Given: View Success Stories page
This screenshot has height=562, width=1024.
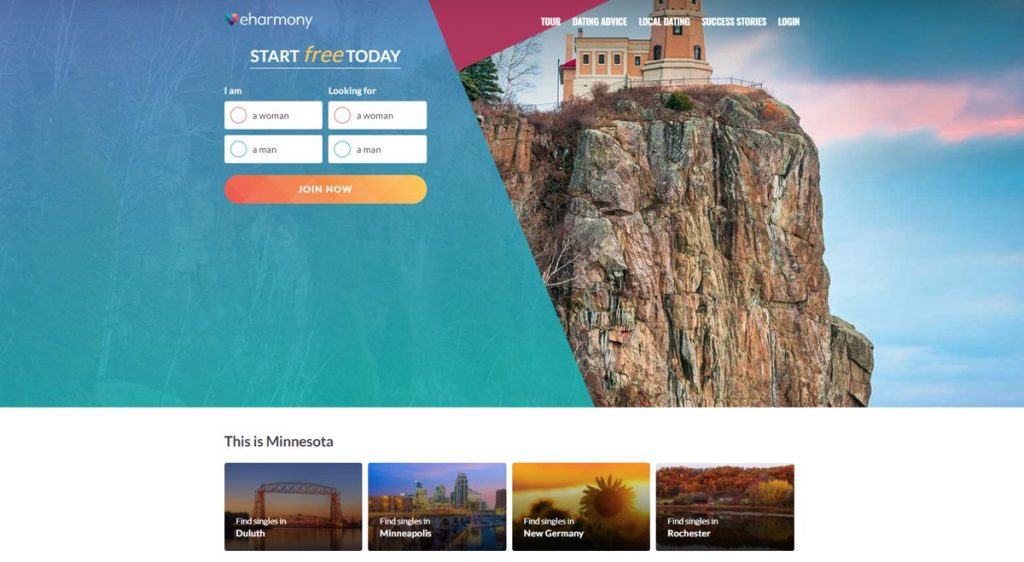Looking at the screenshot, I should tap(733, 22).
